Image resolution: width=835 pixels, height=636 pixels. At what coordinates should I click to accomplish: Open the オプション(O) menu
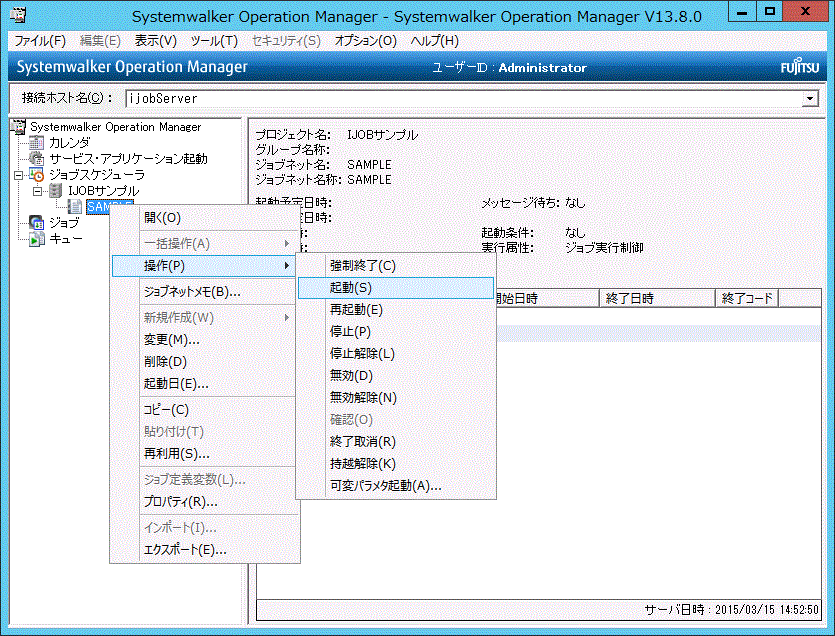point(365,41)
